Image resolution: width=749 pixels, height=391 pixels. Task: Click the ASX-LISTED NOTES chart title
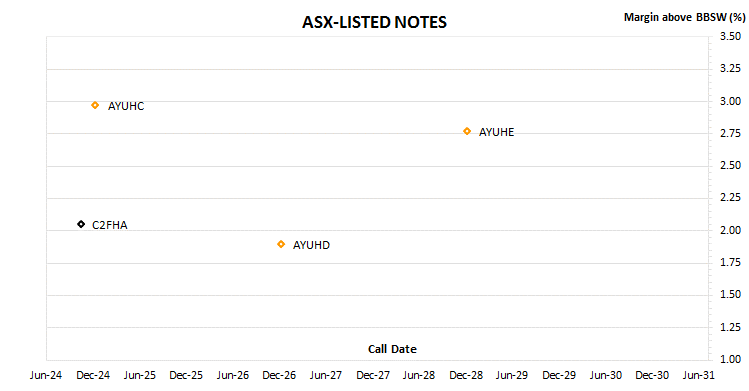point(374,22)
